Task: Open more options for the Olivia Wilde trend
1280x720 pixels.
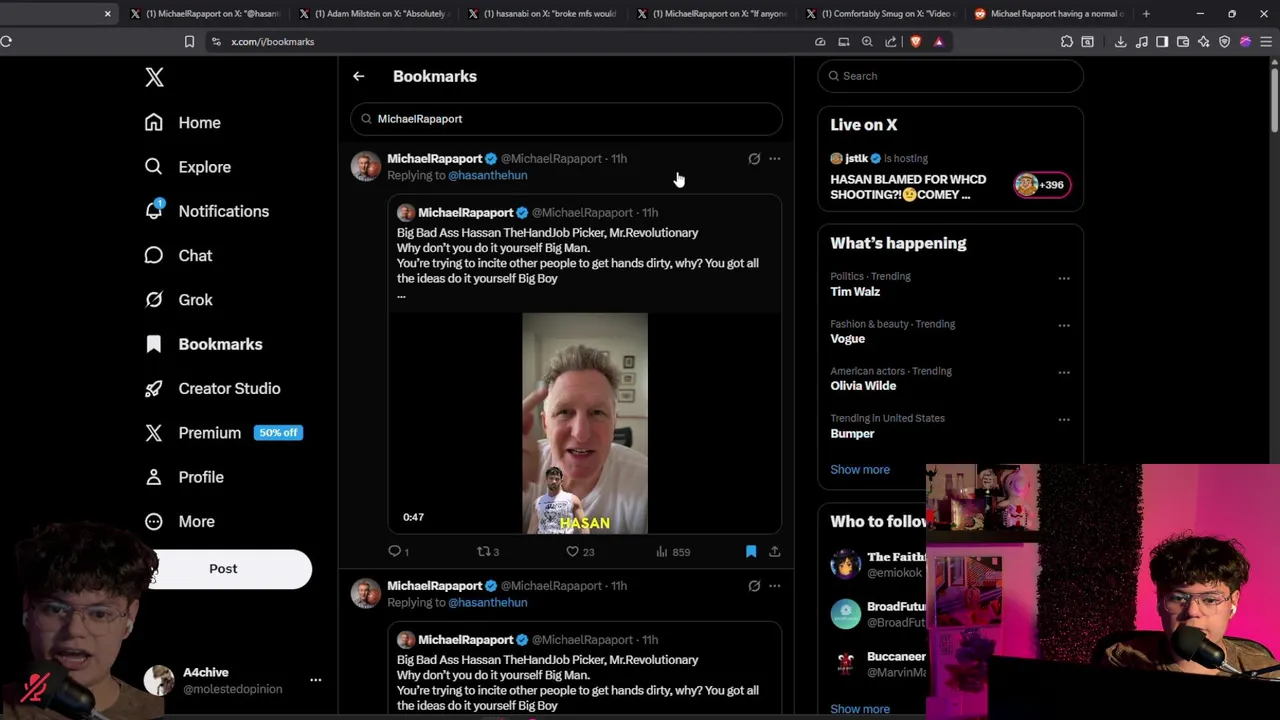Action: pyautogui.click(x=1064, y=372)
